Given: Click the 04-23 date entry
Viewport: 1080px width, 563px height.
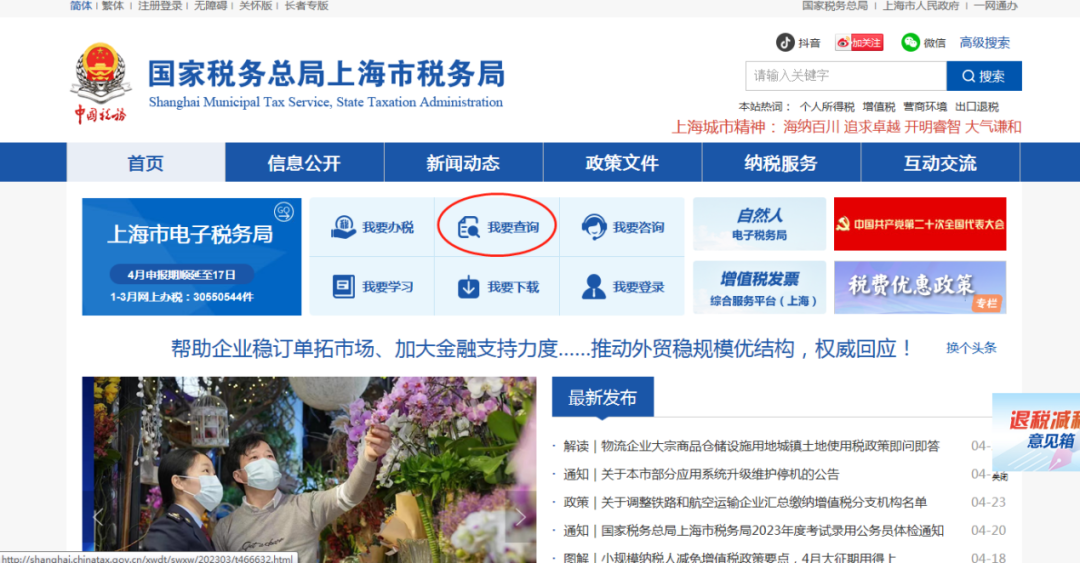Looking at the screenshot, I should [x=988, y=502].
